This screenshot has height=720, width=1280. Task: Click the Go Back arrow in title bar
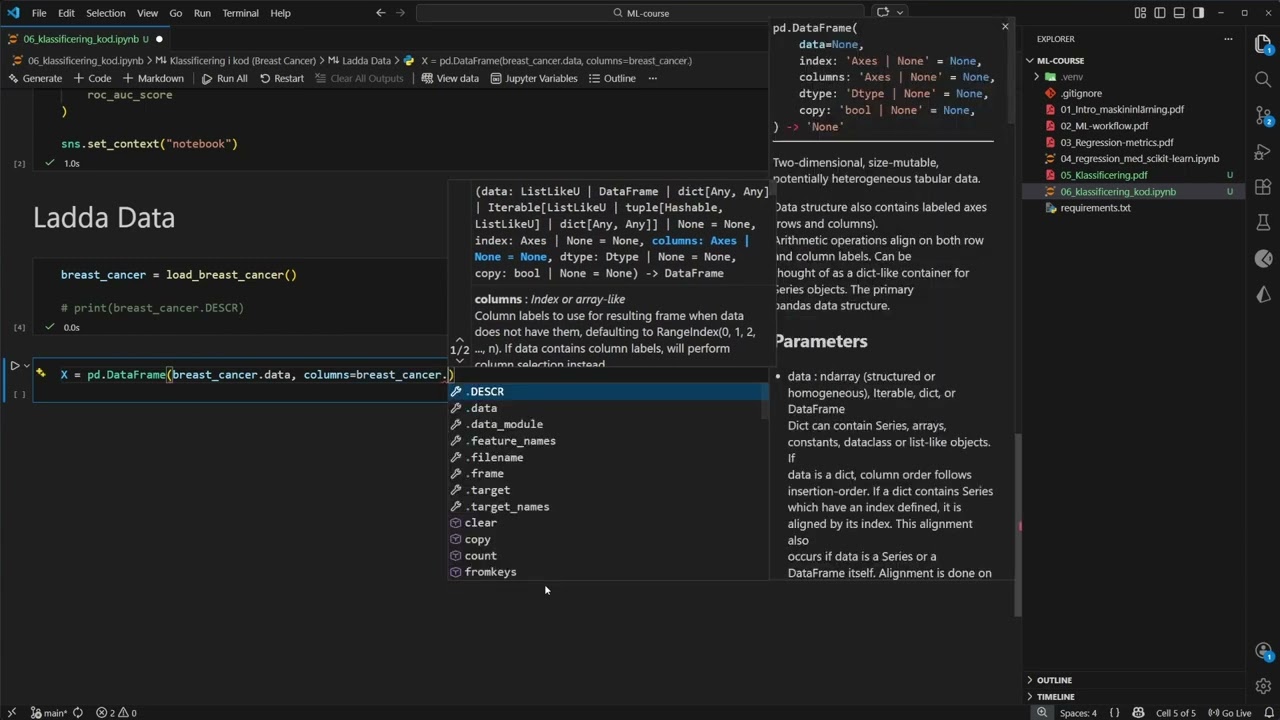[x=380, y=13]
